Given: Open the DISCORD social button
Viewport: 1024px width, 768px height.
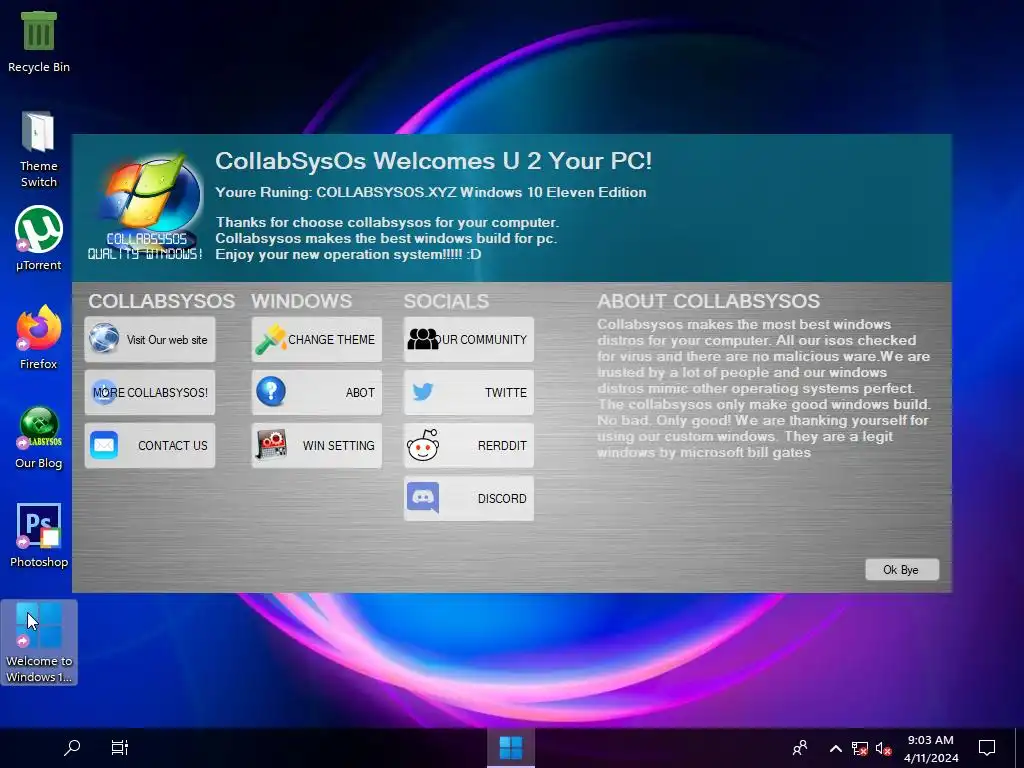Looking at the screenshot, I should point(469,498).
